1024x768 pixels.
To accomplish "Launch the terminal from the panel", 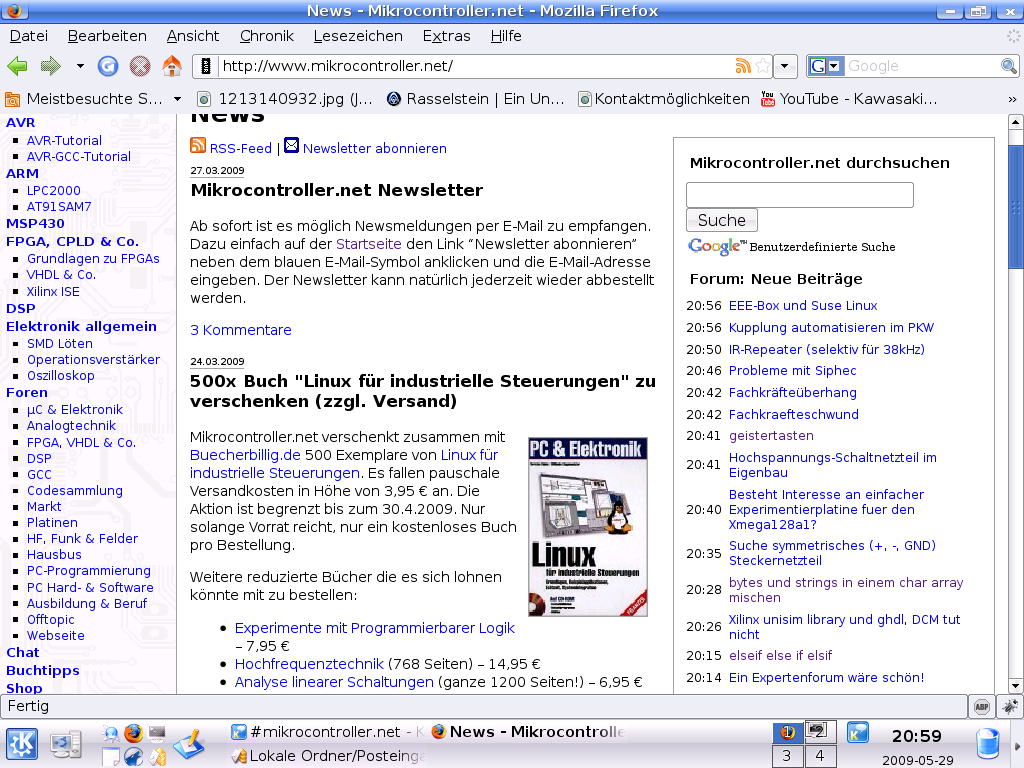I will [157, 733].
